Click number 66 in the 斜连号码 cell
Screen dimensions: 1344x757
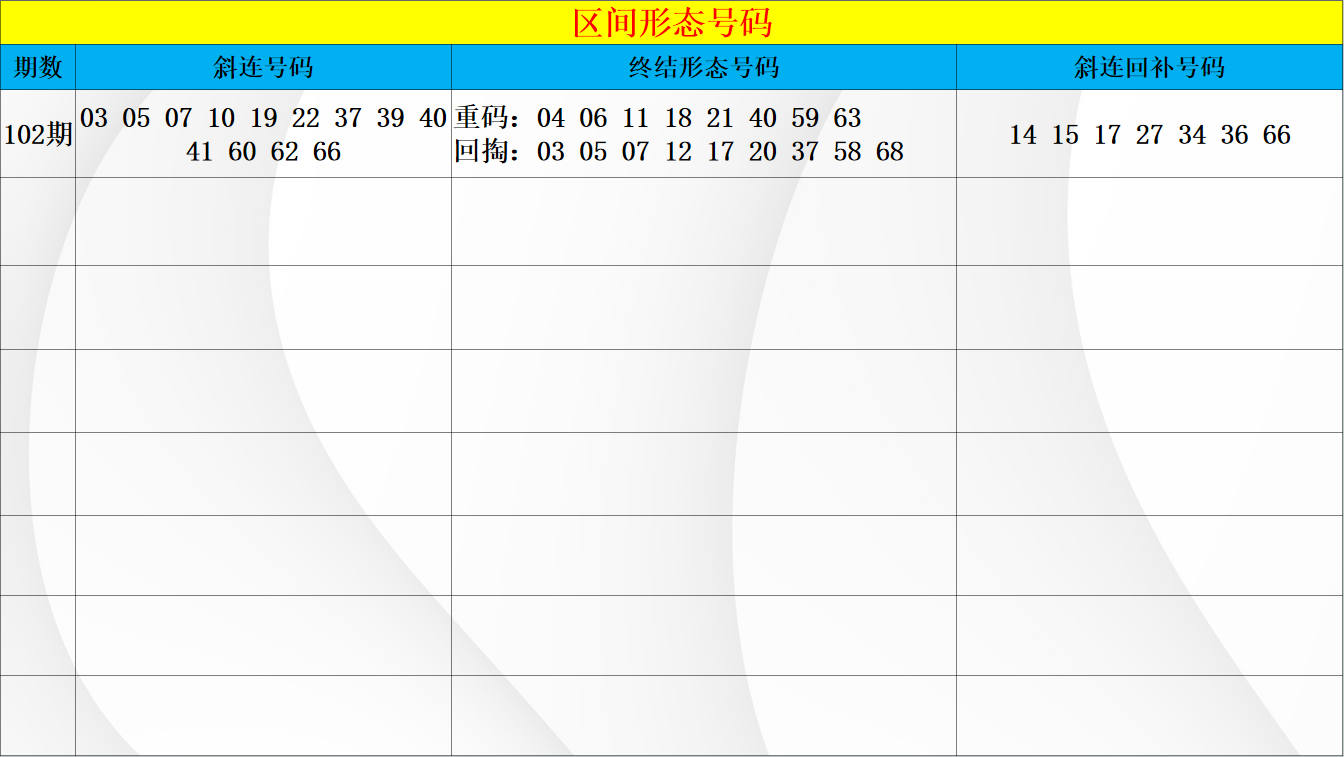[x=327, y=152]
